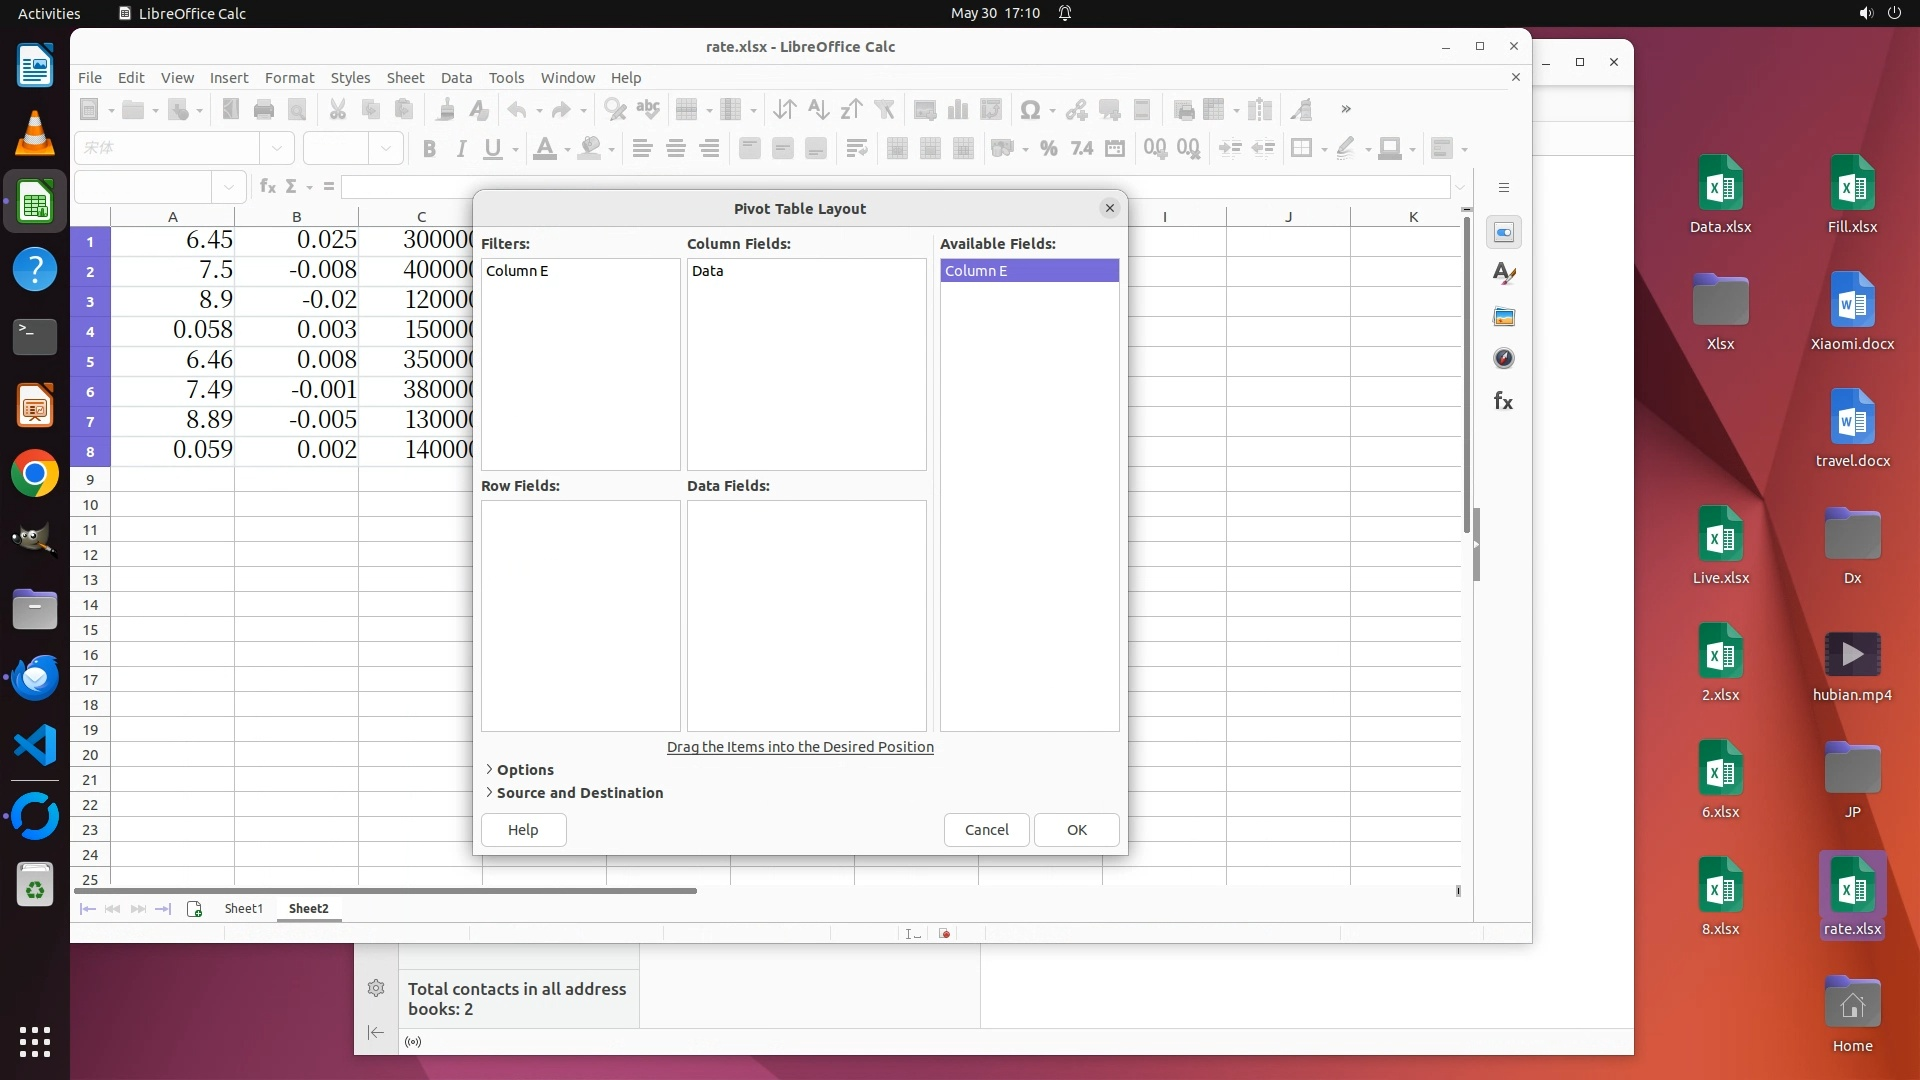1920x1080 pixels.
Task: Click the sidebar Properties icon
Action: (1503, 232)
